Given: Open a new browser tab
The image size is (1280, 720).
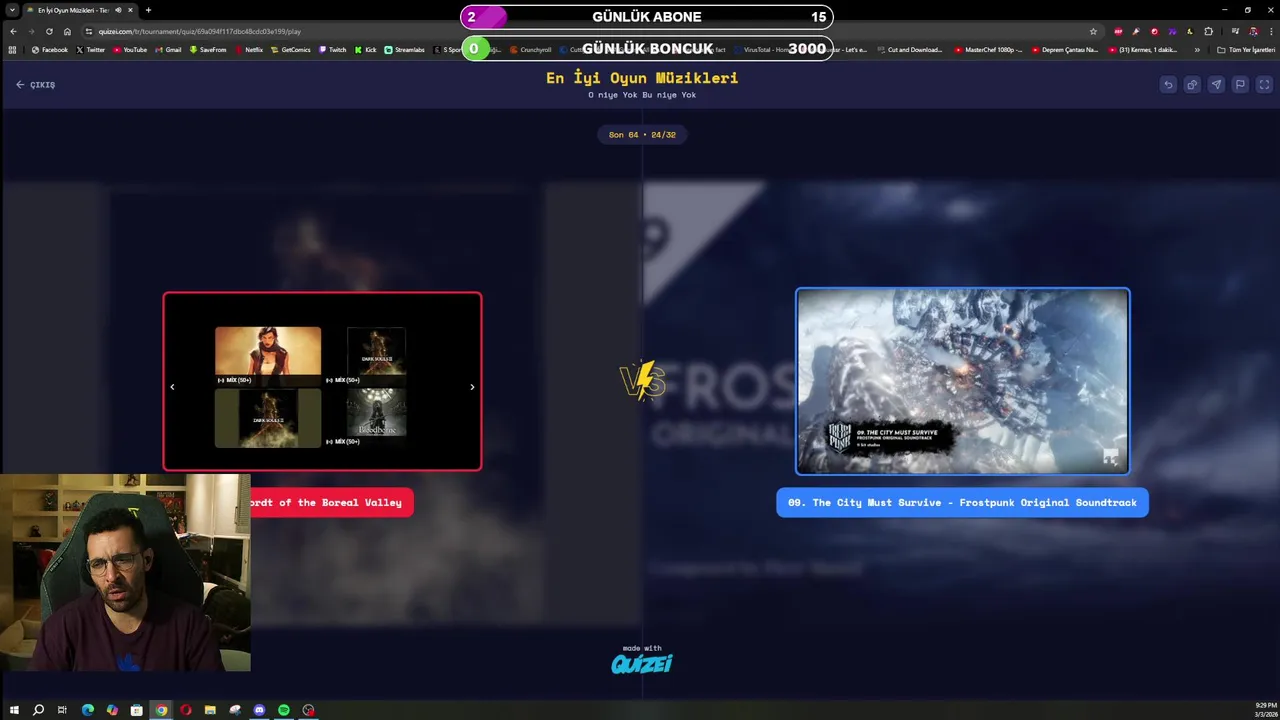Looking at the screenshot, I should pyautogui.click(x=148, y=10).
